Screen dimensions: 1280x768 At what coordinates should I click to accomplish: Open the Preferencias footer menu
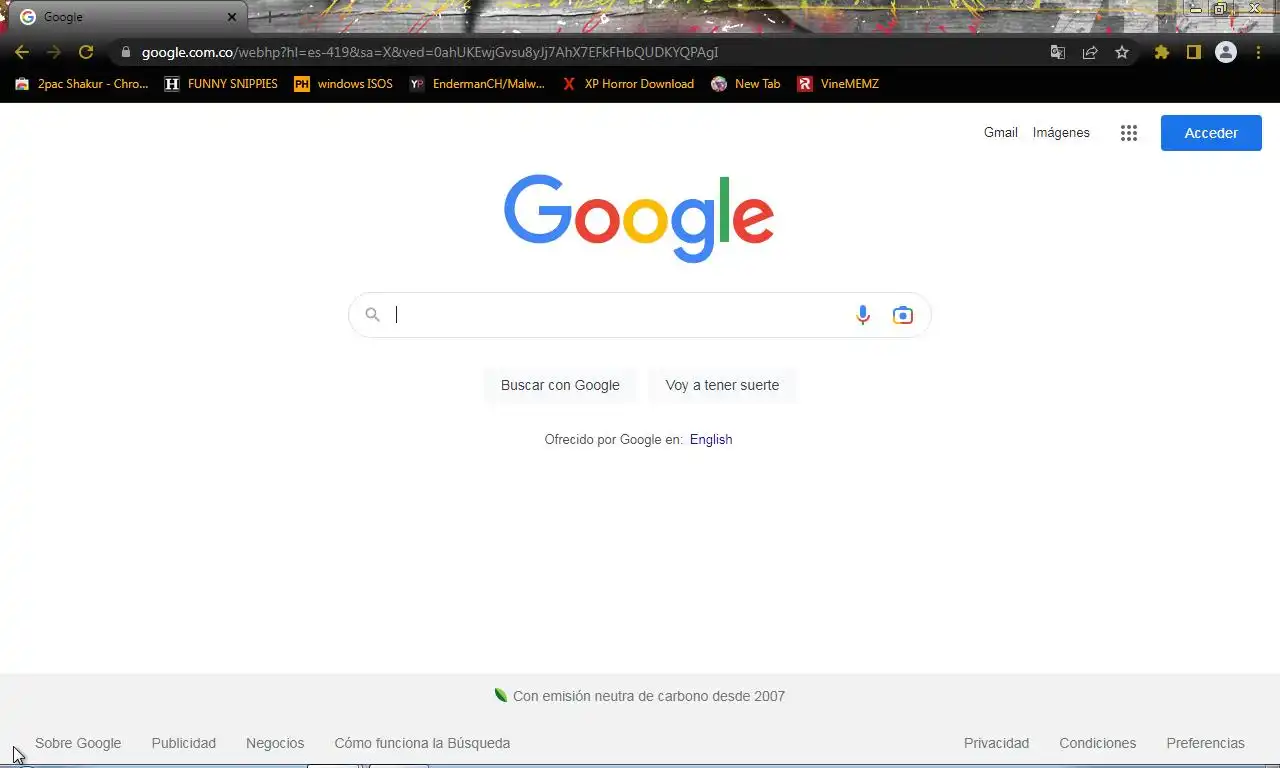1205,743
